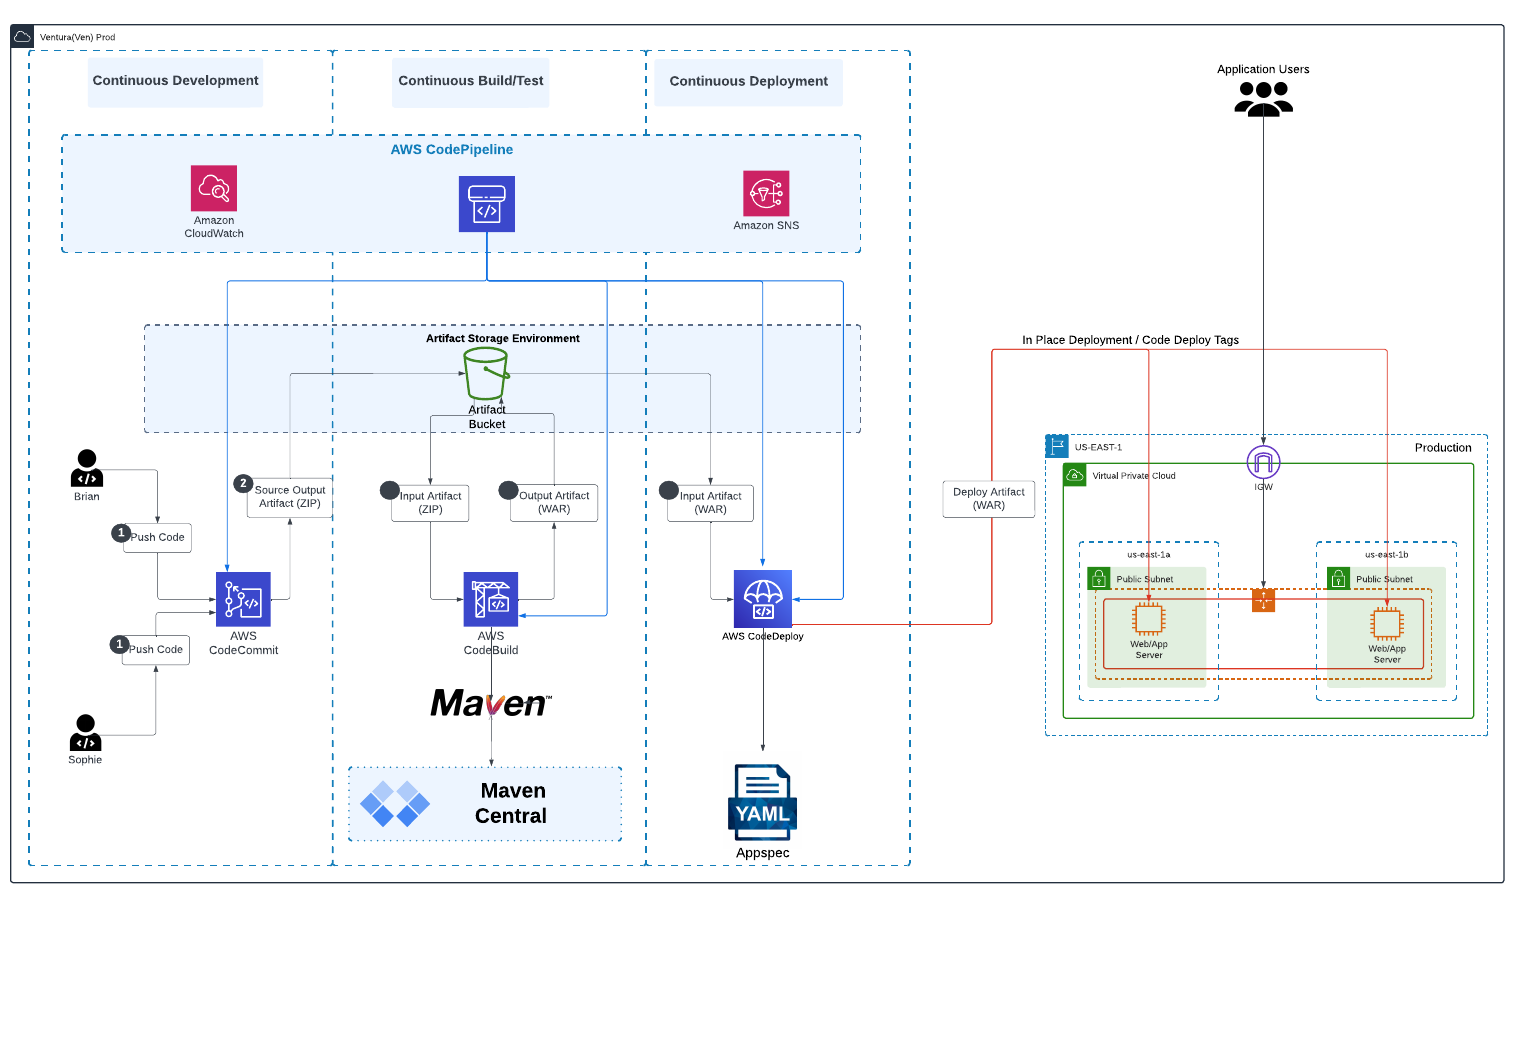Click the step 2 number badge

(243, 483)
